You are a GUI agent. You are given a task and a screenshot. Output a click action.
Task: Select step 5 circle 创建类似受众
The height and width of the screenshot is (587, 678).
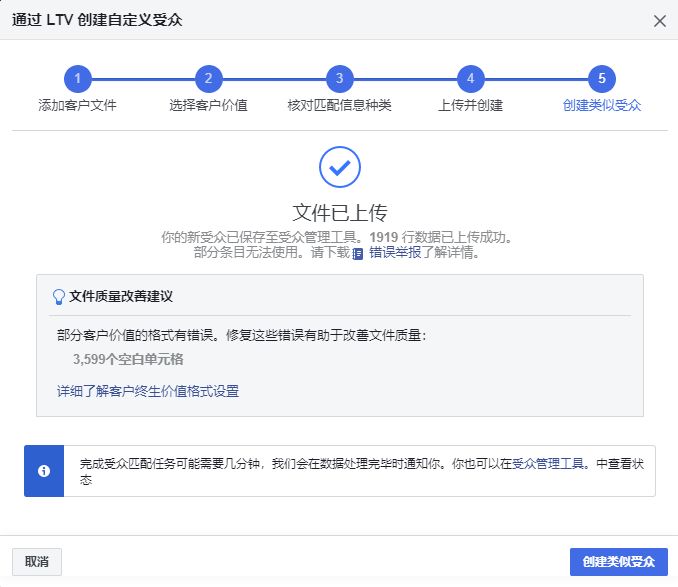601,79
